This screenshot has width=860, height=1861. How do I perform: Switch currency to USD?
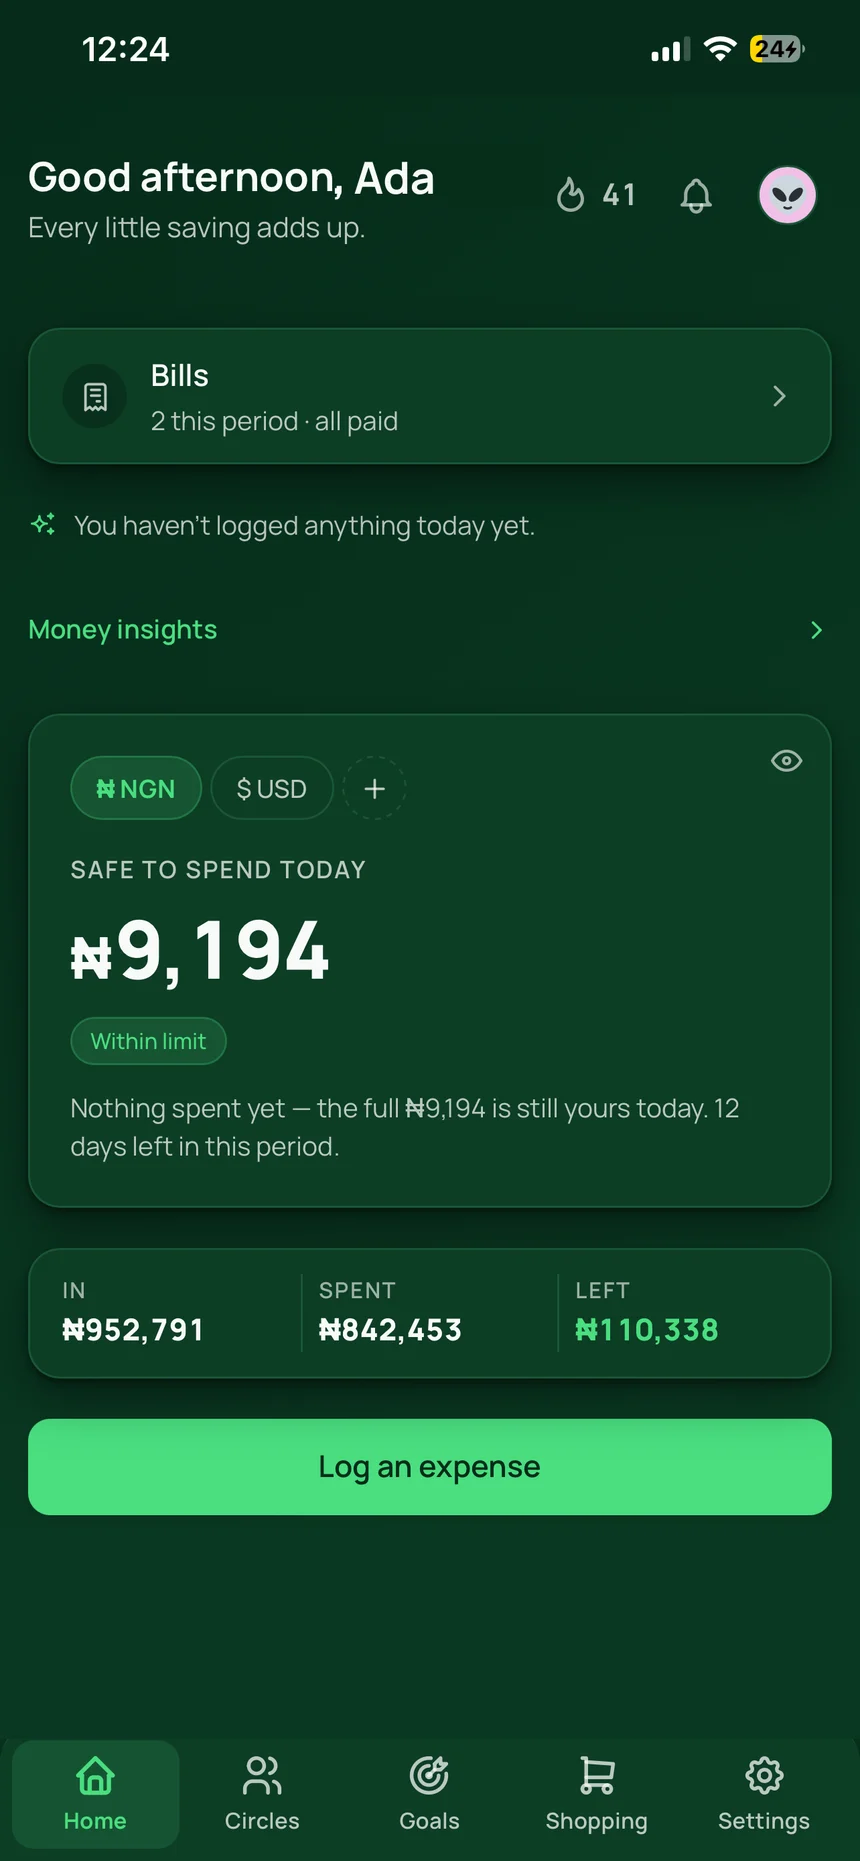click(272, 788)
